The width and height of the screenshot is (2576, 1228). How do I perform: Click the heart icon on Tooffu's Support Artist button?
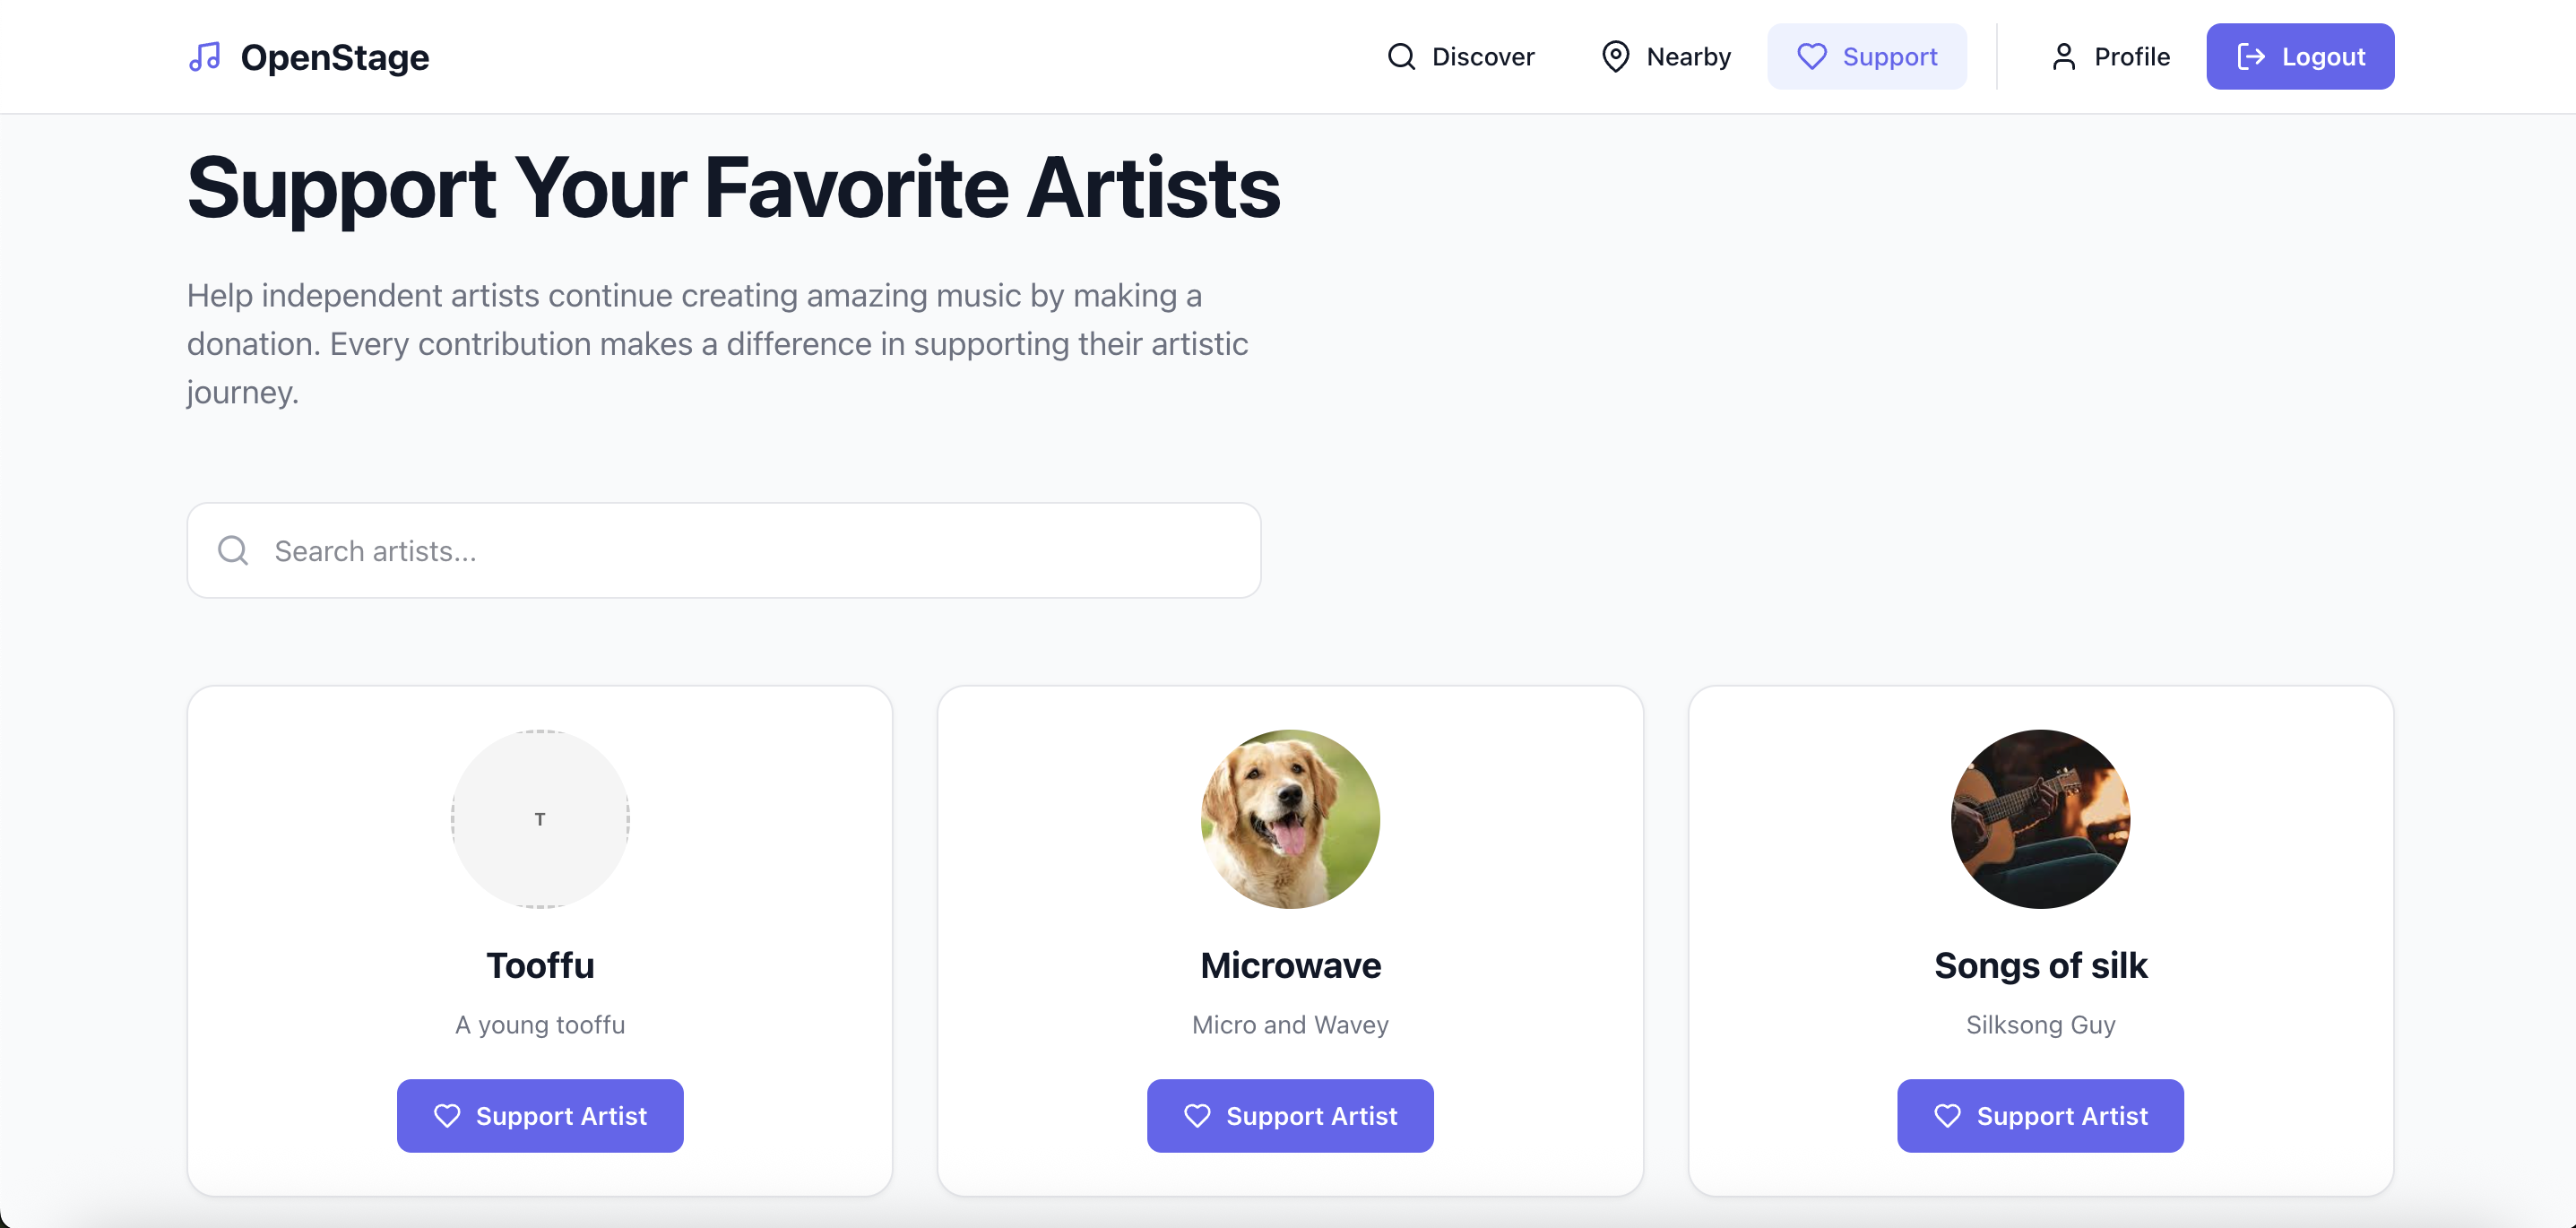pyautogui.click(x=446, y=1115)
